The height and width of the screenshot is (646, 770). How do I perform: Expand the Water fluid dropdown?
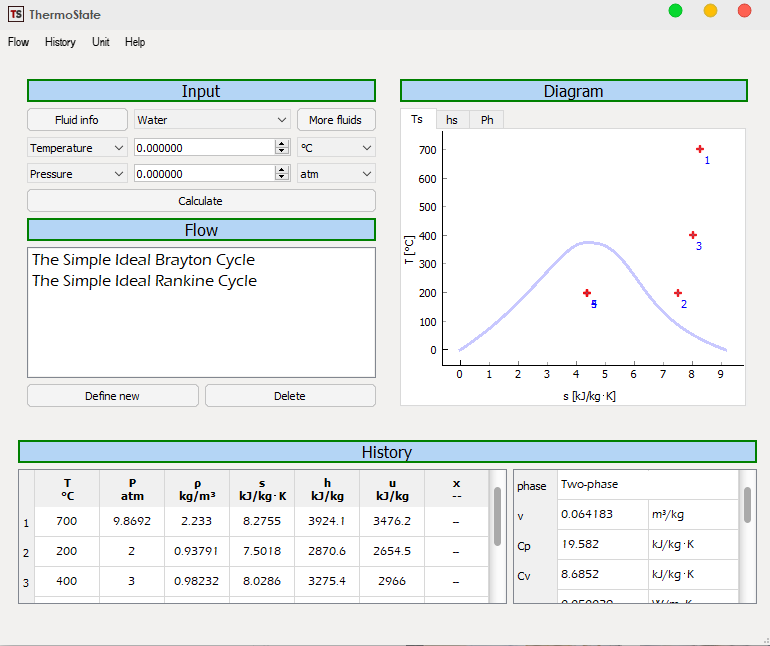[212, 120]
